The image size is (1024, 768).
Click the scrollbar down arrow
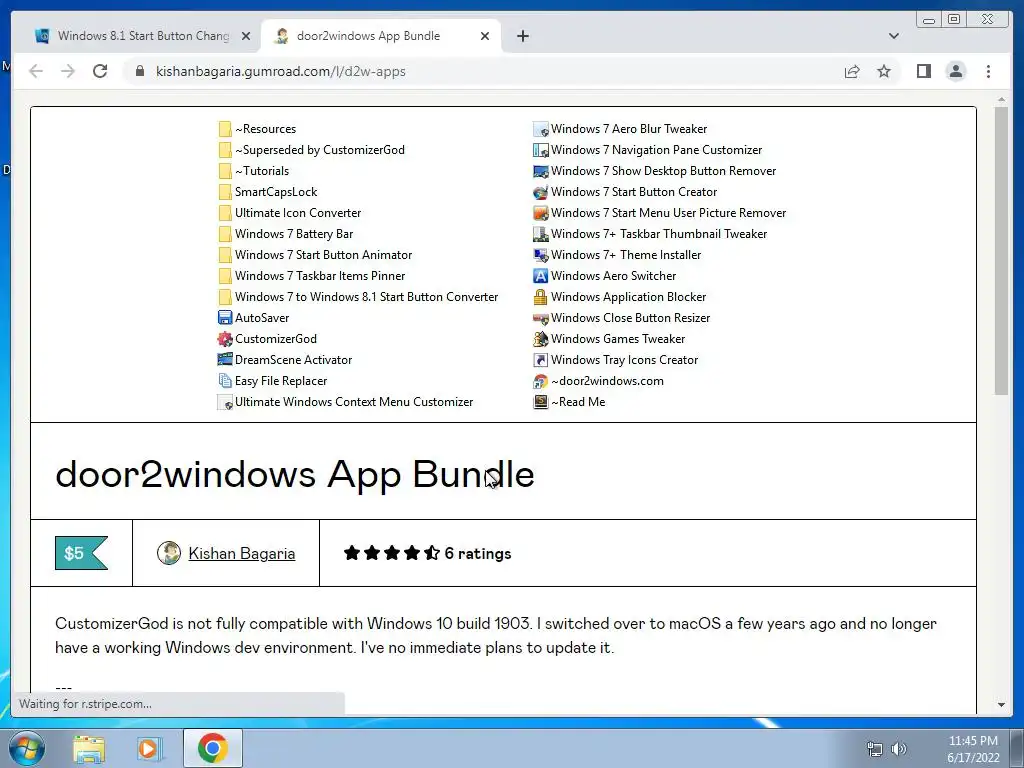point(1001,705)
